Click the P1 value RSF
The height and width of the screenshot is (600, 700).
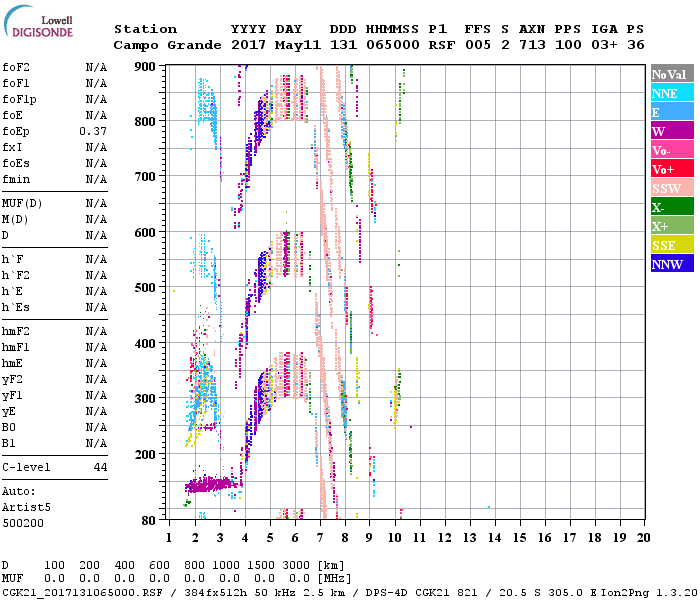442,45
